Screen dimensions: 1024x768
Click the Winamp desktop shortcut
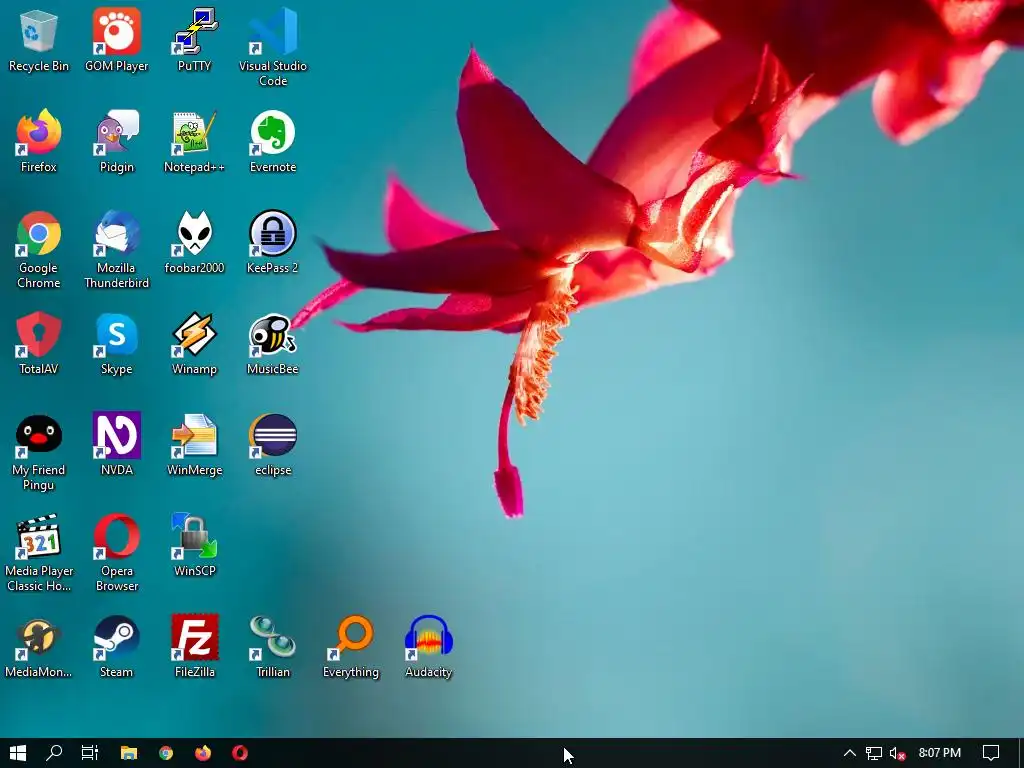(x=195, y=343)
